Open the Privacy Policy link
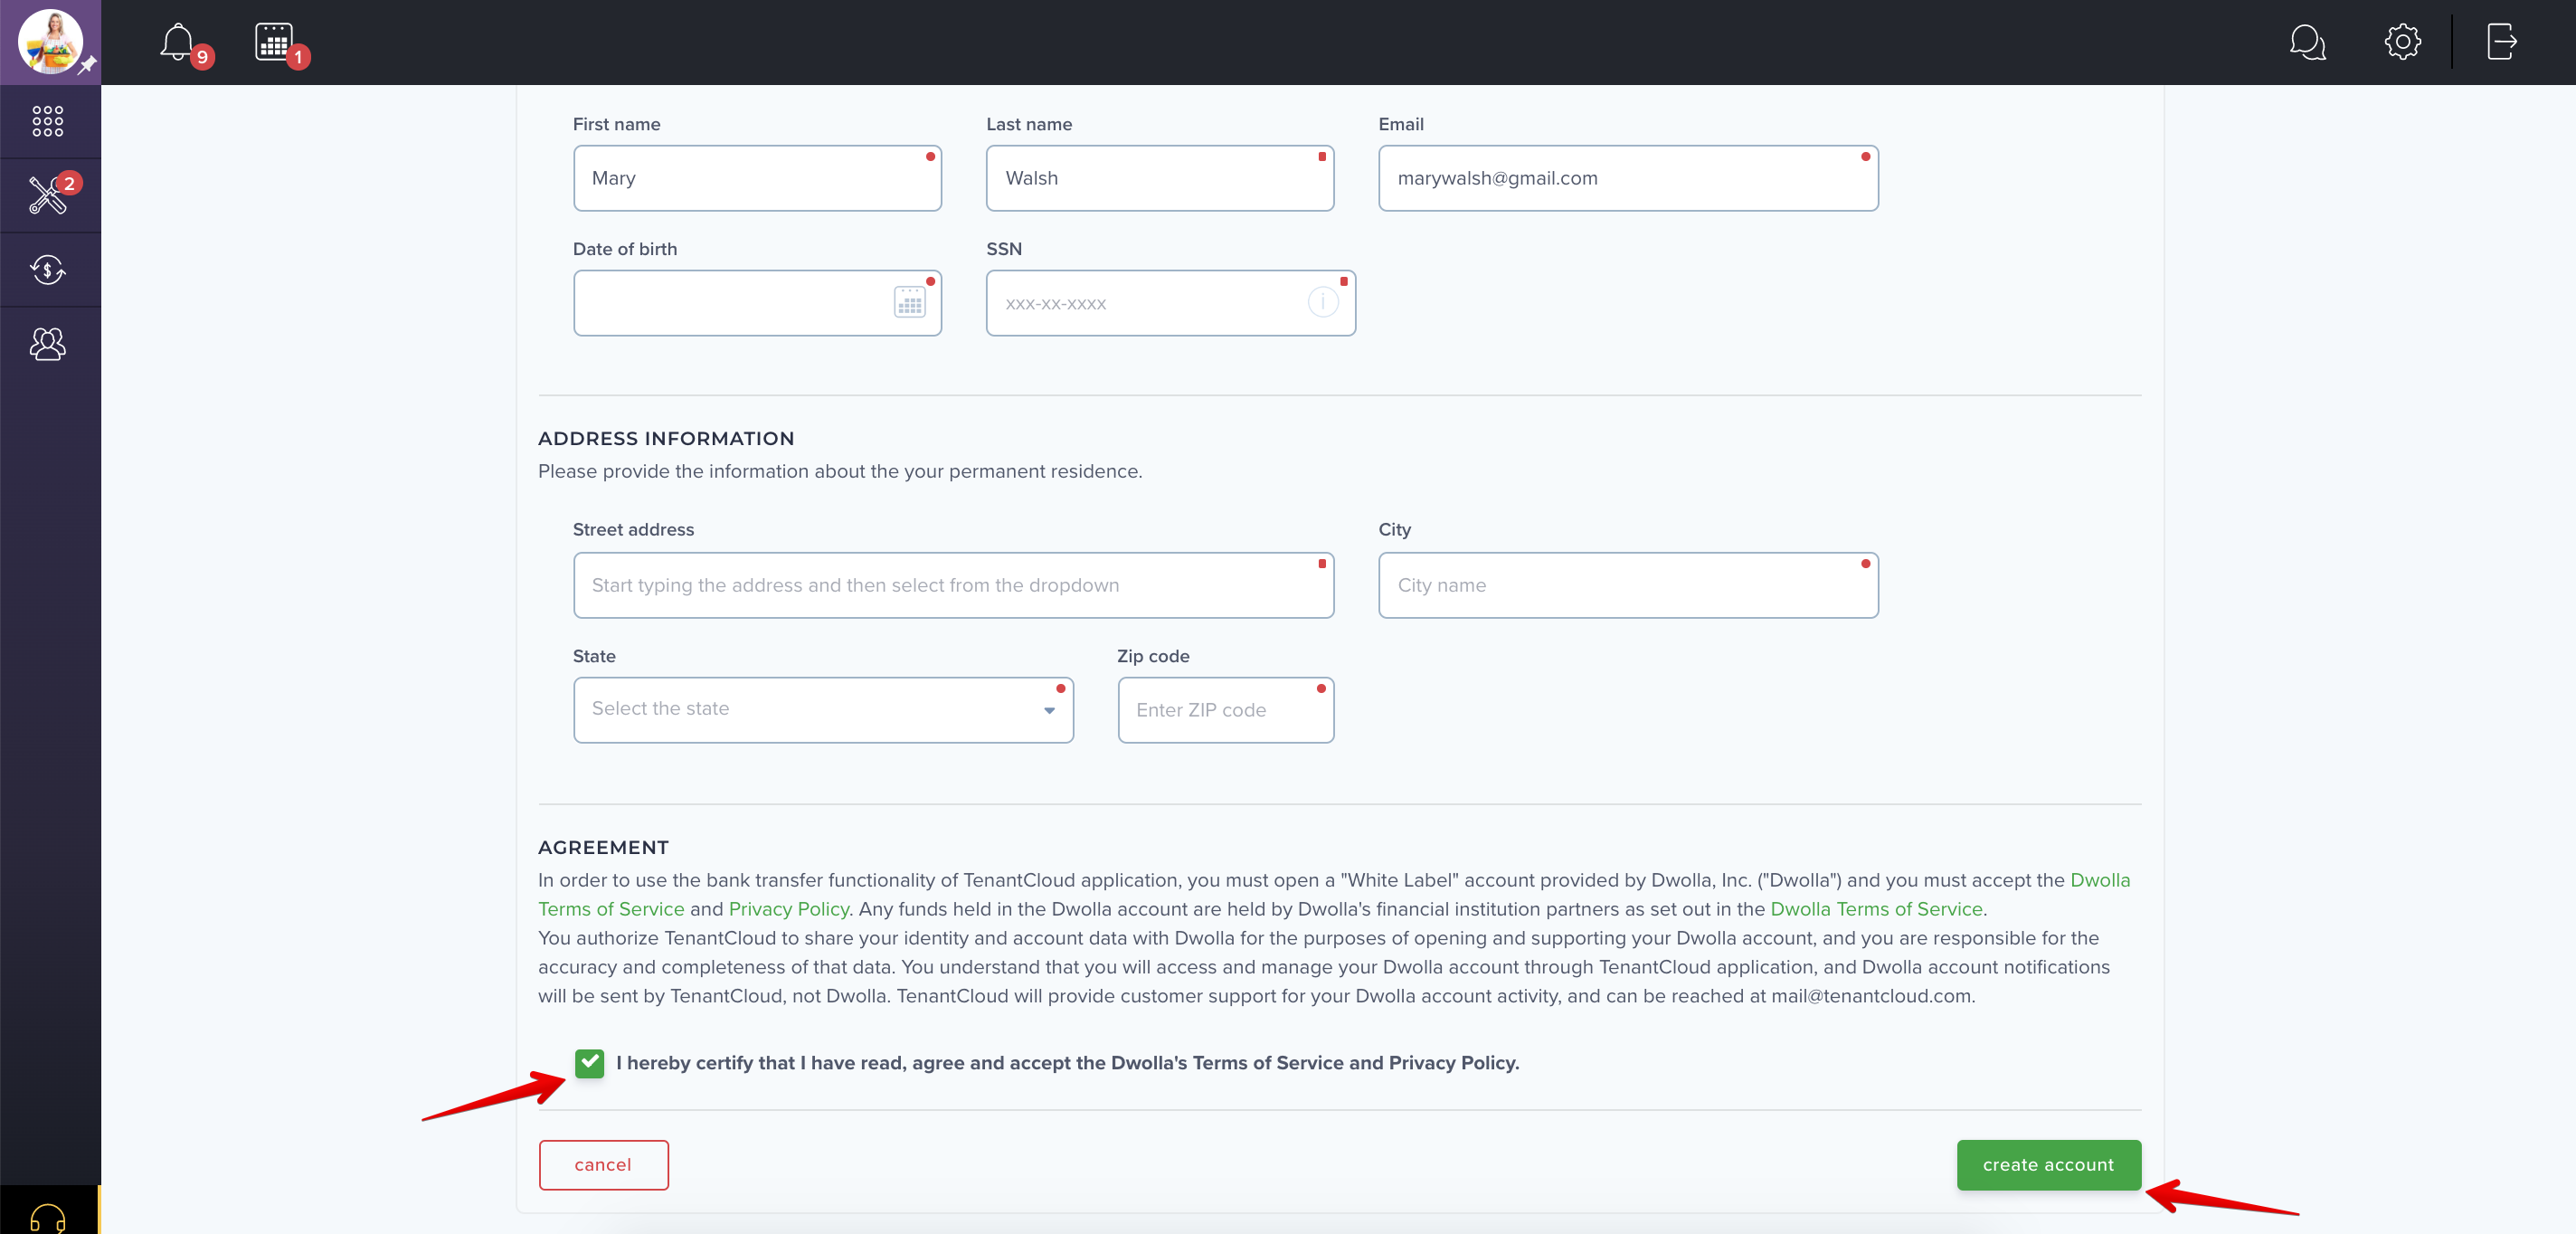 tap(788, 909)
